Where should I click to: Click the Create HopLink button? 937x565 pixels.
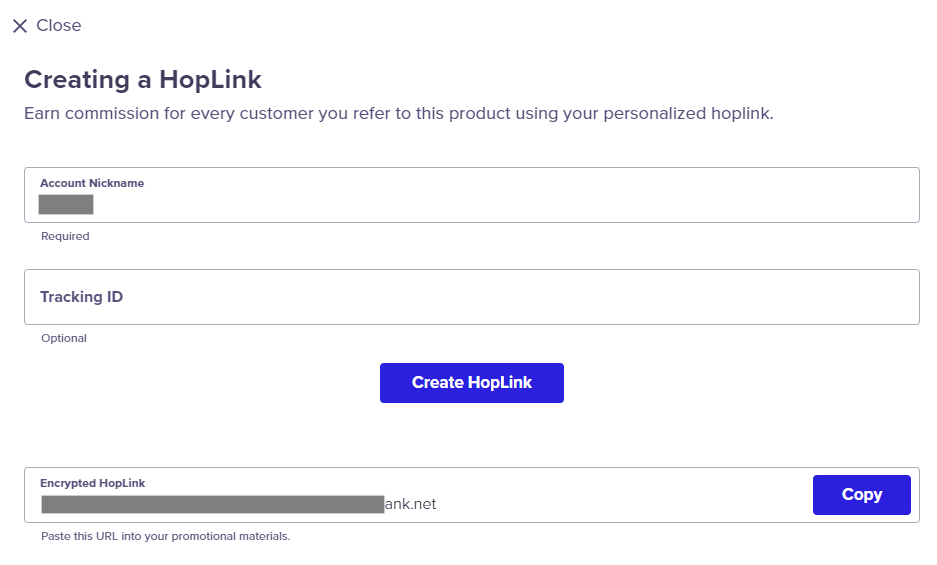pyautogui.click(x=471, y=383)
